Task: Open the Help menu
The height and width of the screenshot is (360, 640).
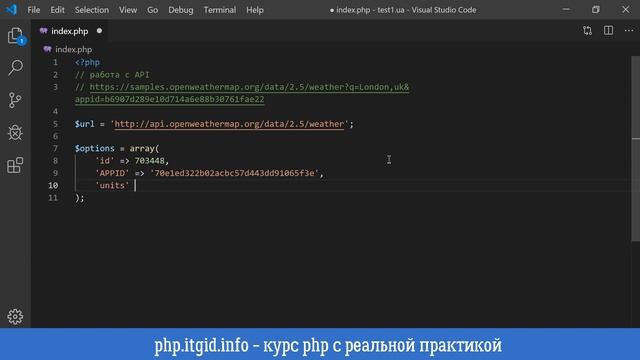Action: point(255,10)
